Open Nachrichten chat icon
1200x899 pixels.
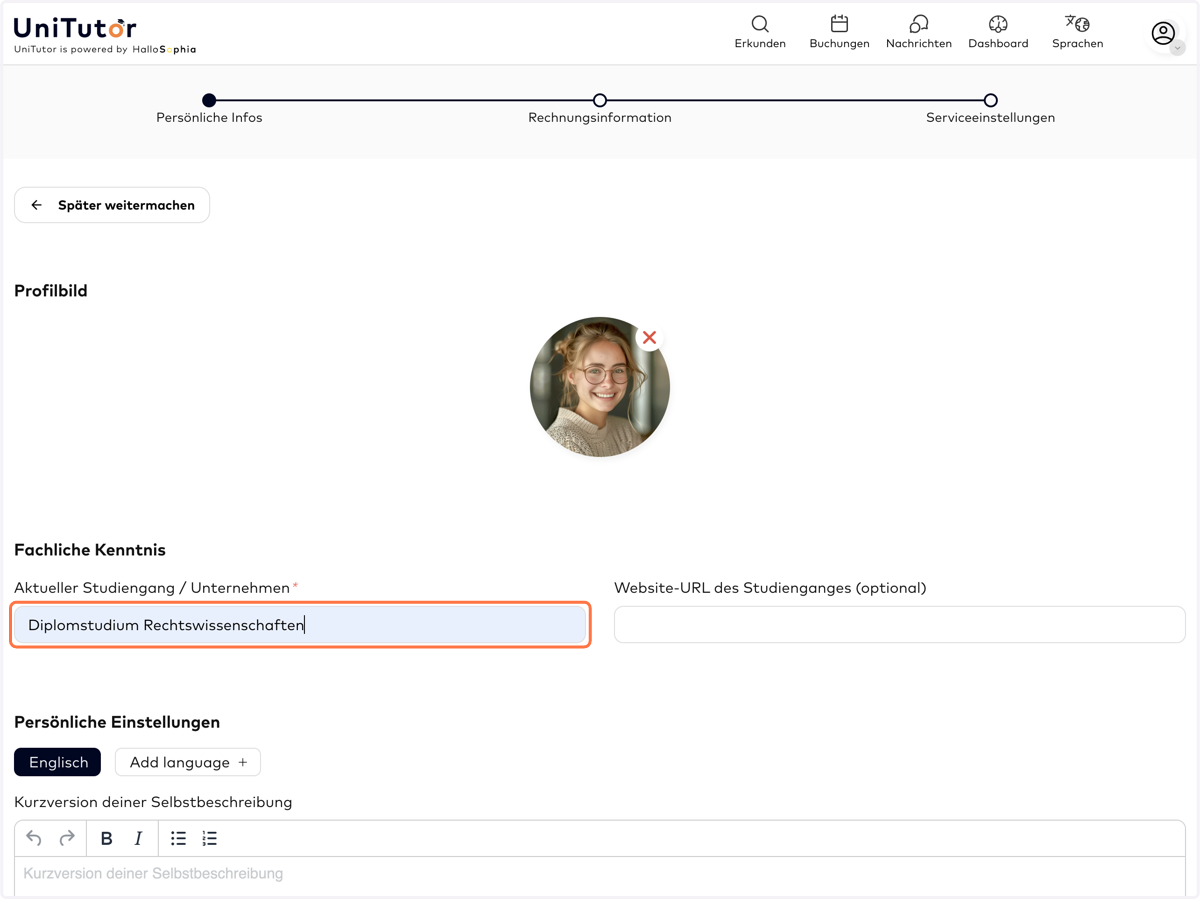coord(918,23)
